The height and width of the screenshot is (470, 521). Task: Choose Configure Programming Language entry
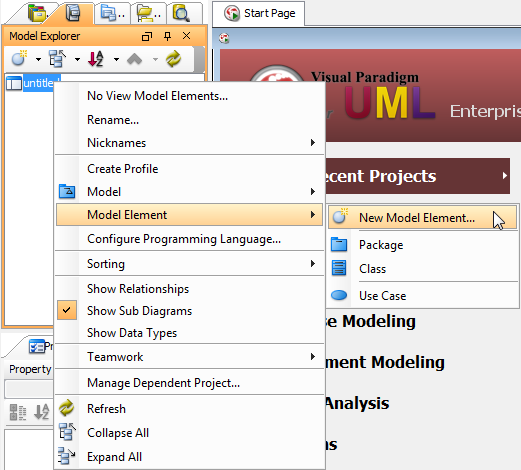pyautogui.click(x=190, y=239)
